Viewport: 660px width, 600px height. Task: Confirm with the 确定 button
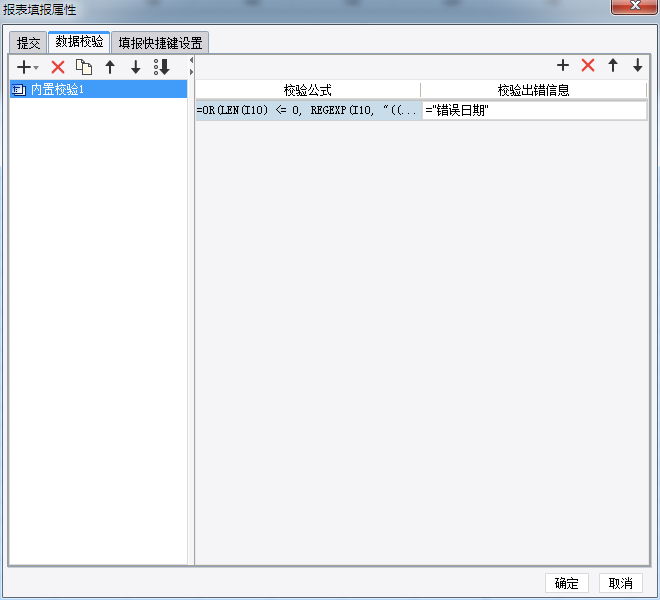pyautogui.click(x=567, y=583)
